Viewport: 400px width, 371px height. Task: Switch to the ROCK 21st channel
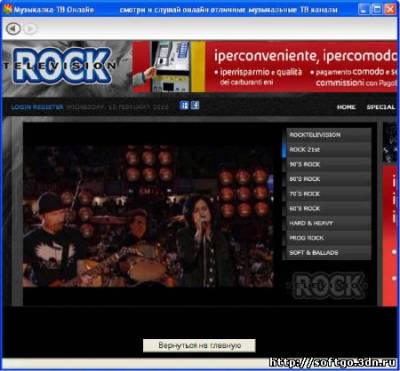[327, 150]
